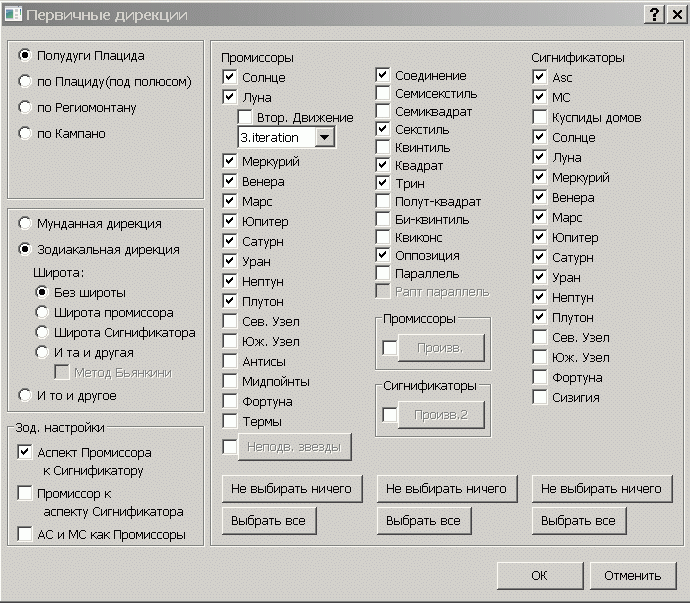Open the 3.iteration dropdown arrow
The image size is (690, 603).
pyautogui.click(x=324, y=137)
